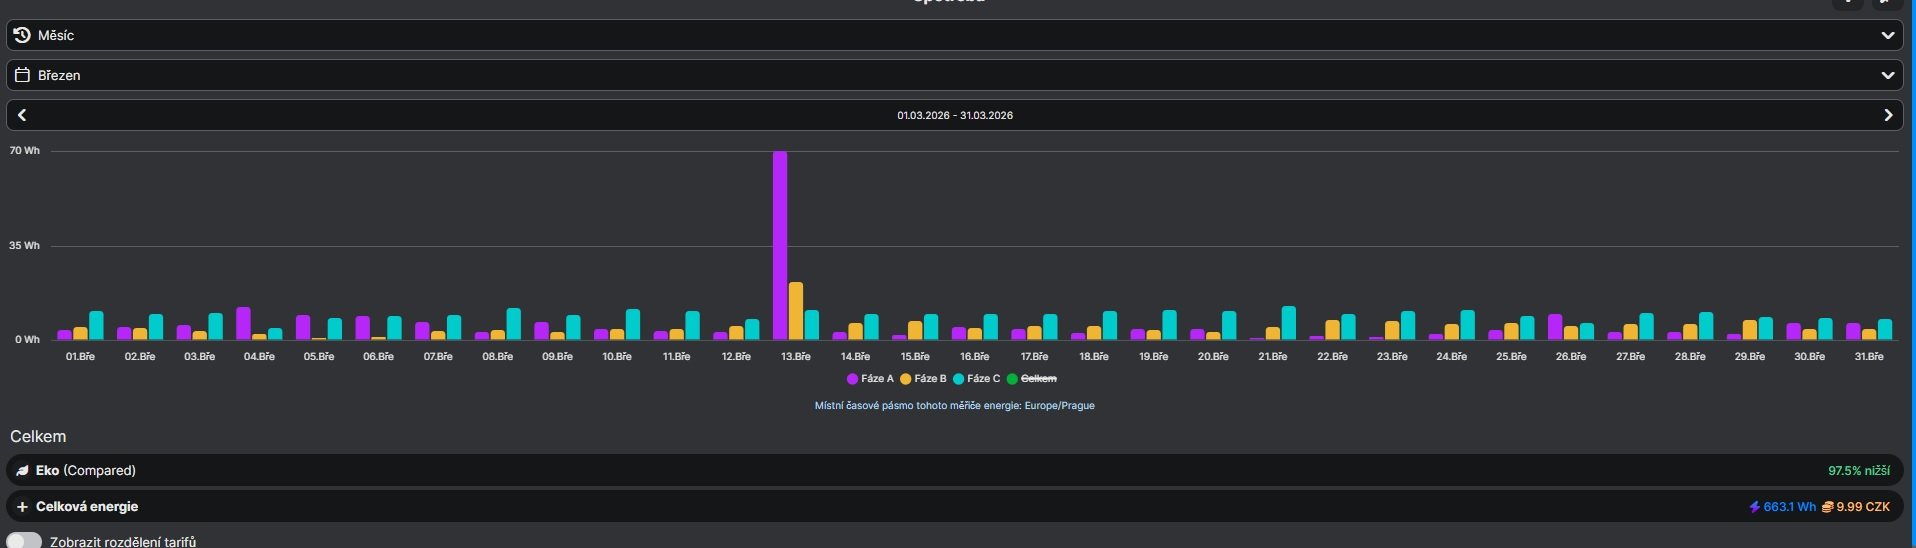Enable the Zobrazit rozdělení tarifů switch
Viewport: 1916px width, 548px height.
pos(24,541)
